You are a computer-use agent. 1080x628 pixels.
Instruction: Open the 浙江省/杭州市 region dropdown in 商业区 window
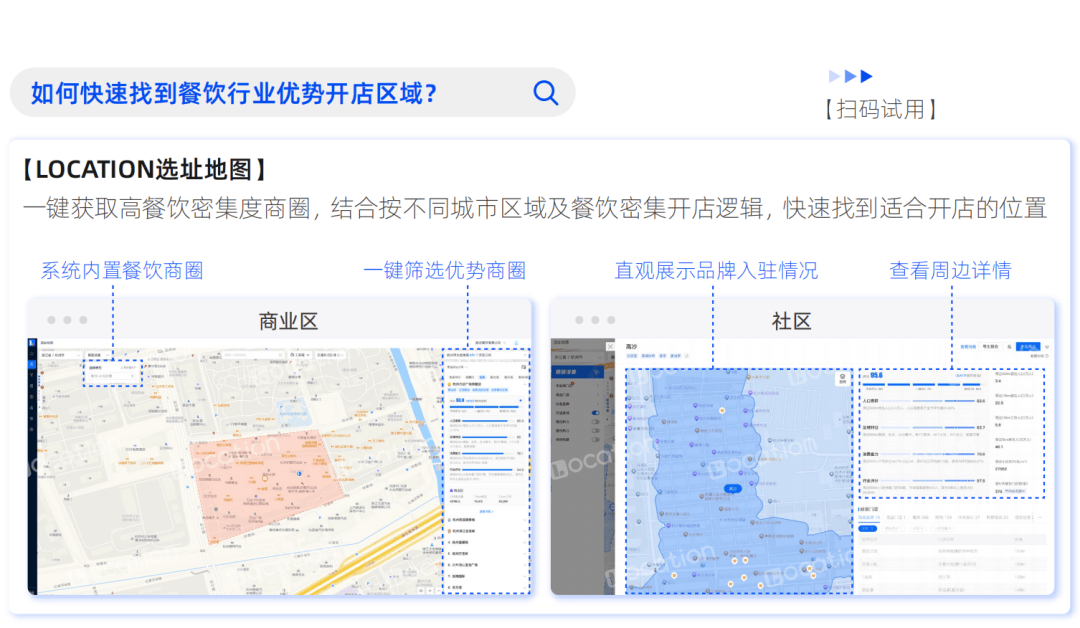61,355
